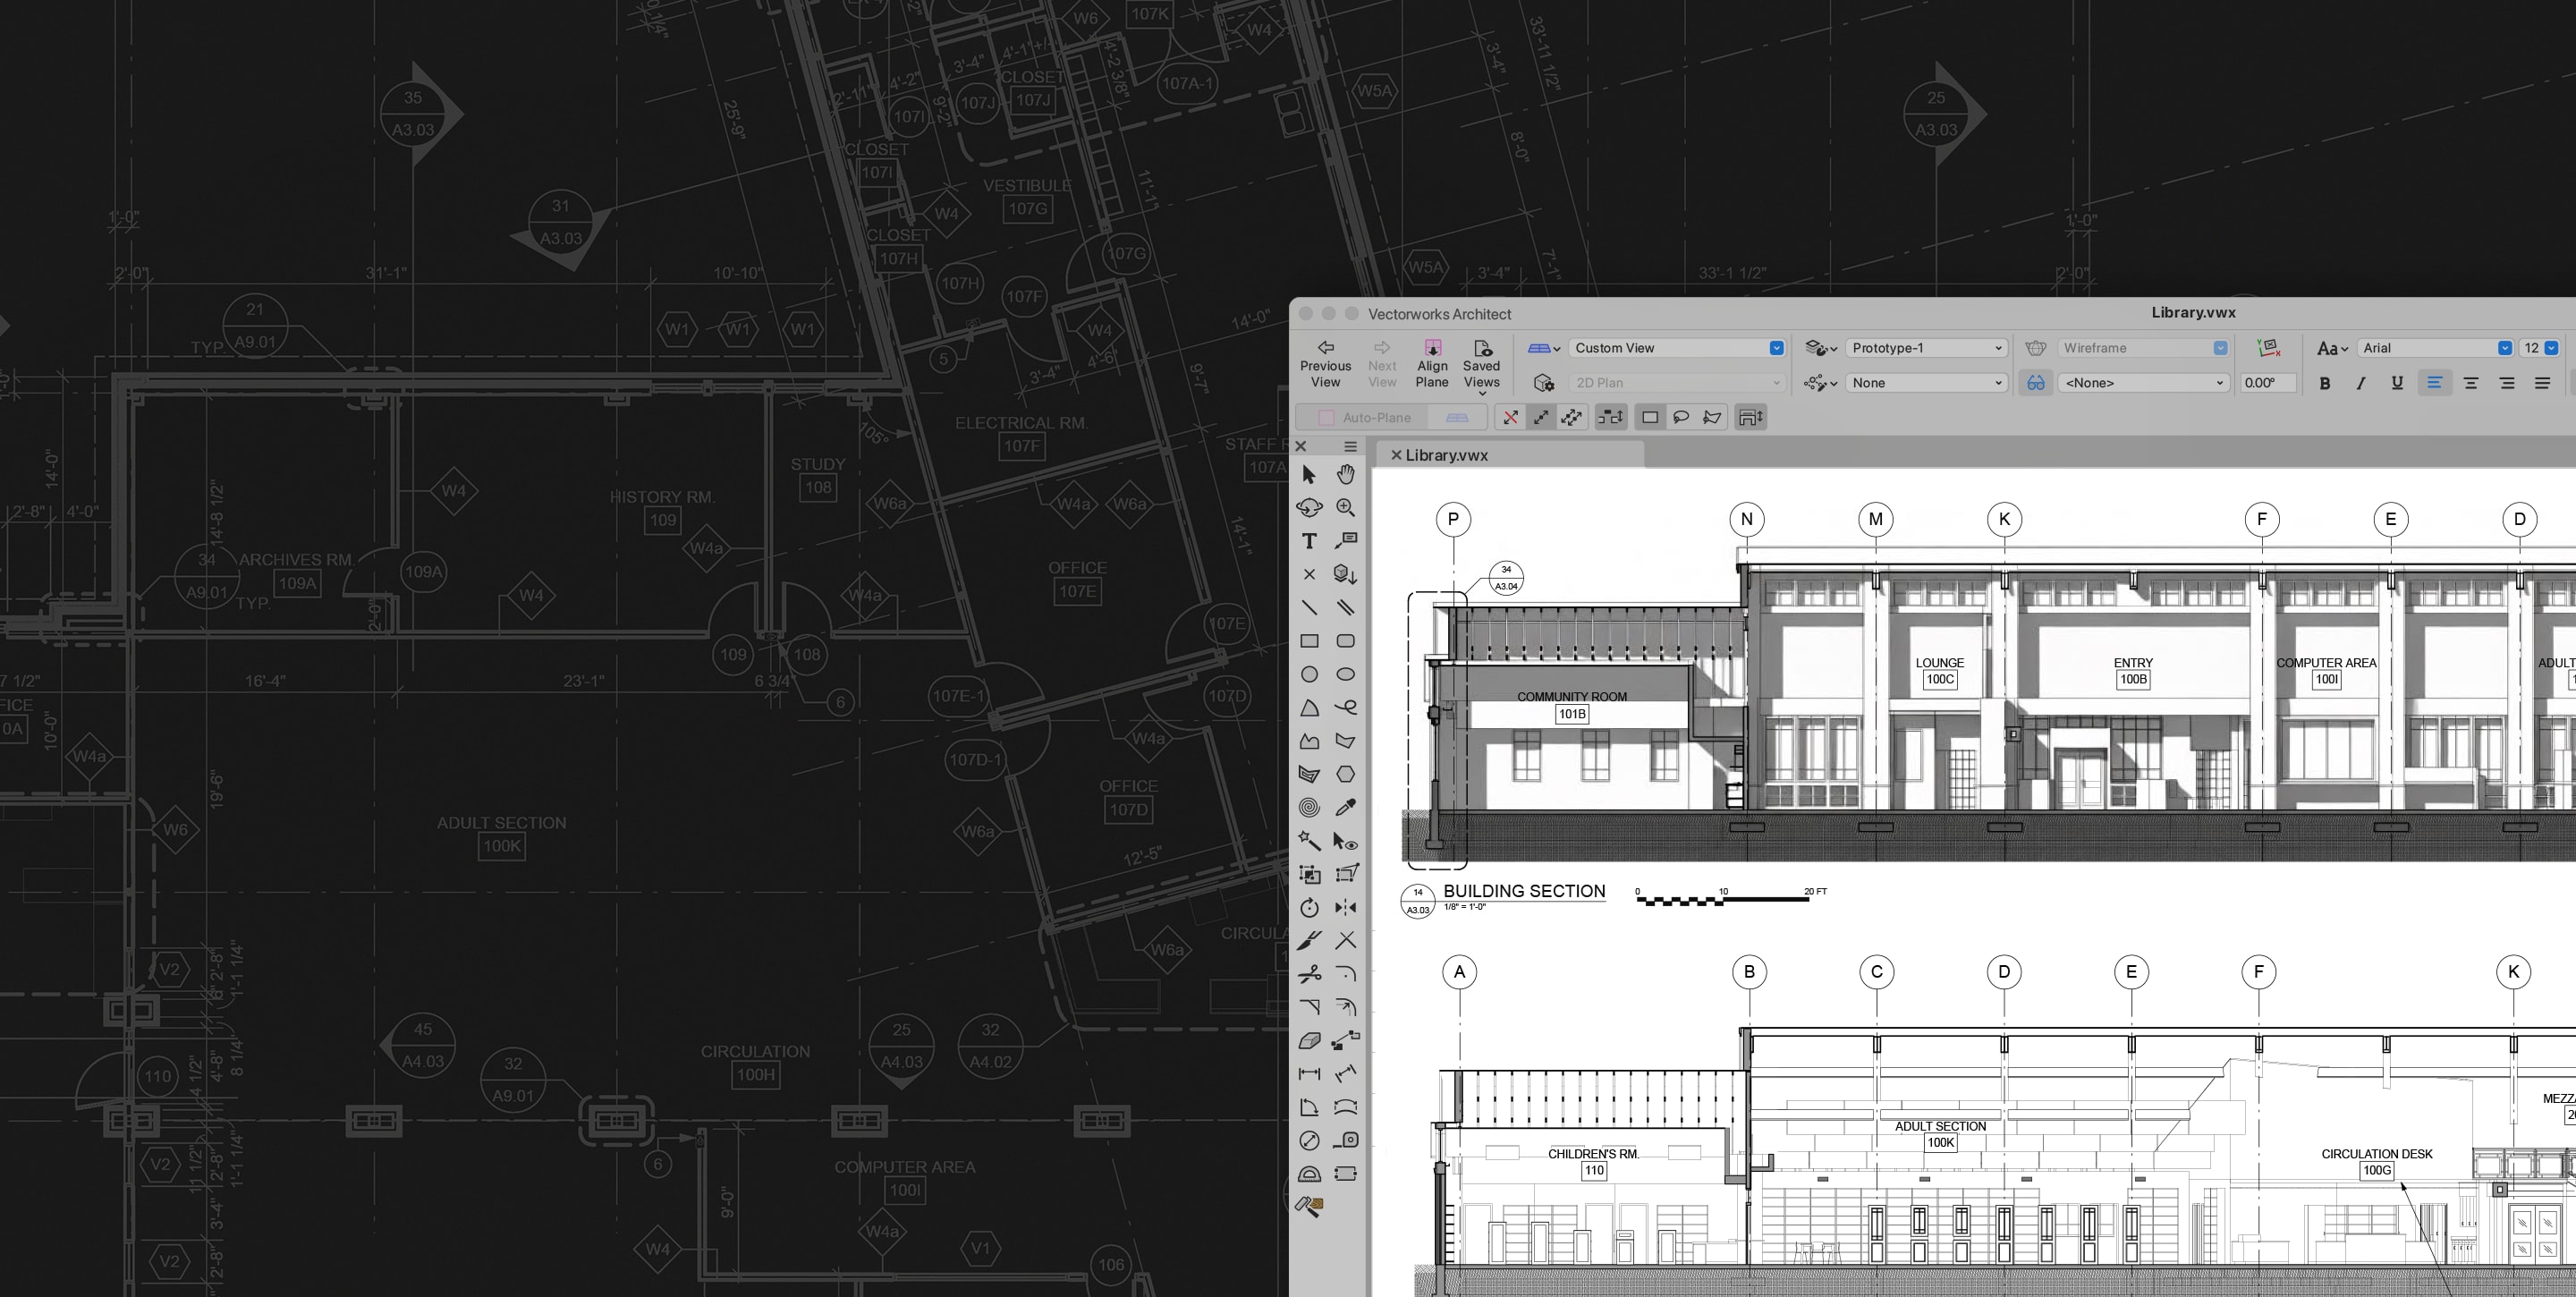Select the Circle tool
Viewport: 2576px width, 1297px height.
tap(1309, 675)
